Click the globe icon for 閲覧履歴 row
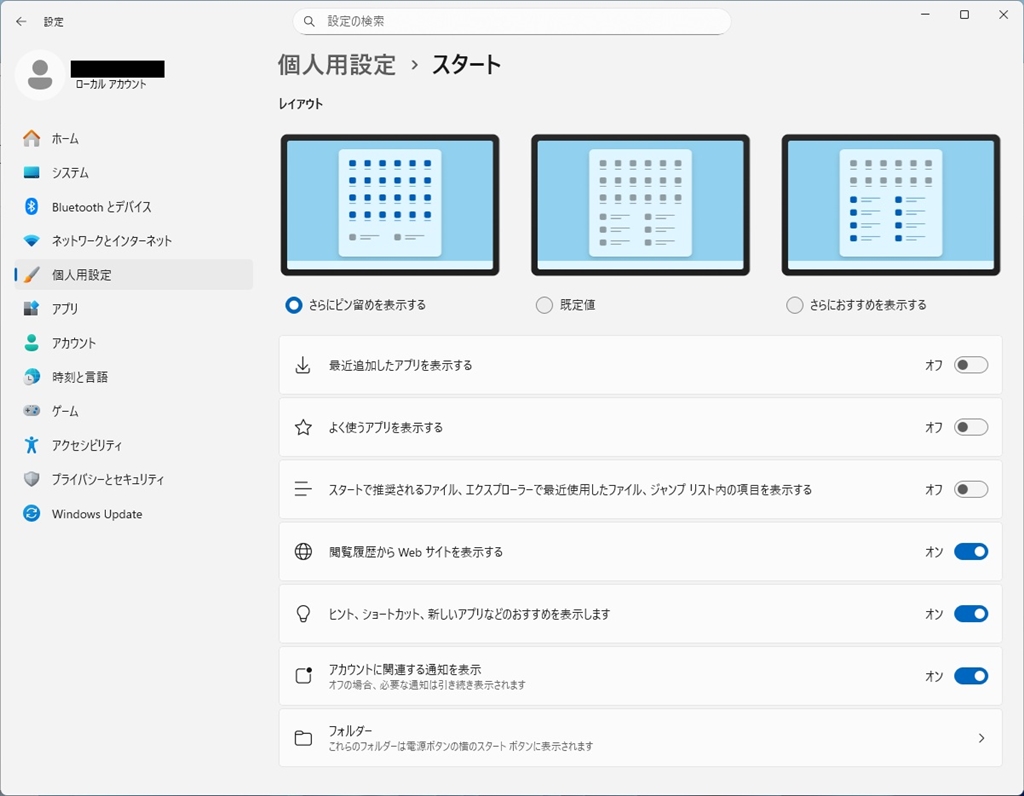 point(303,552)
